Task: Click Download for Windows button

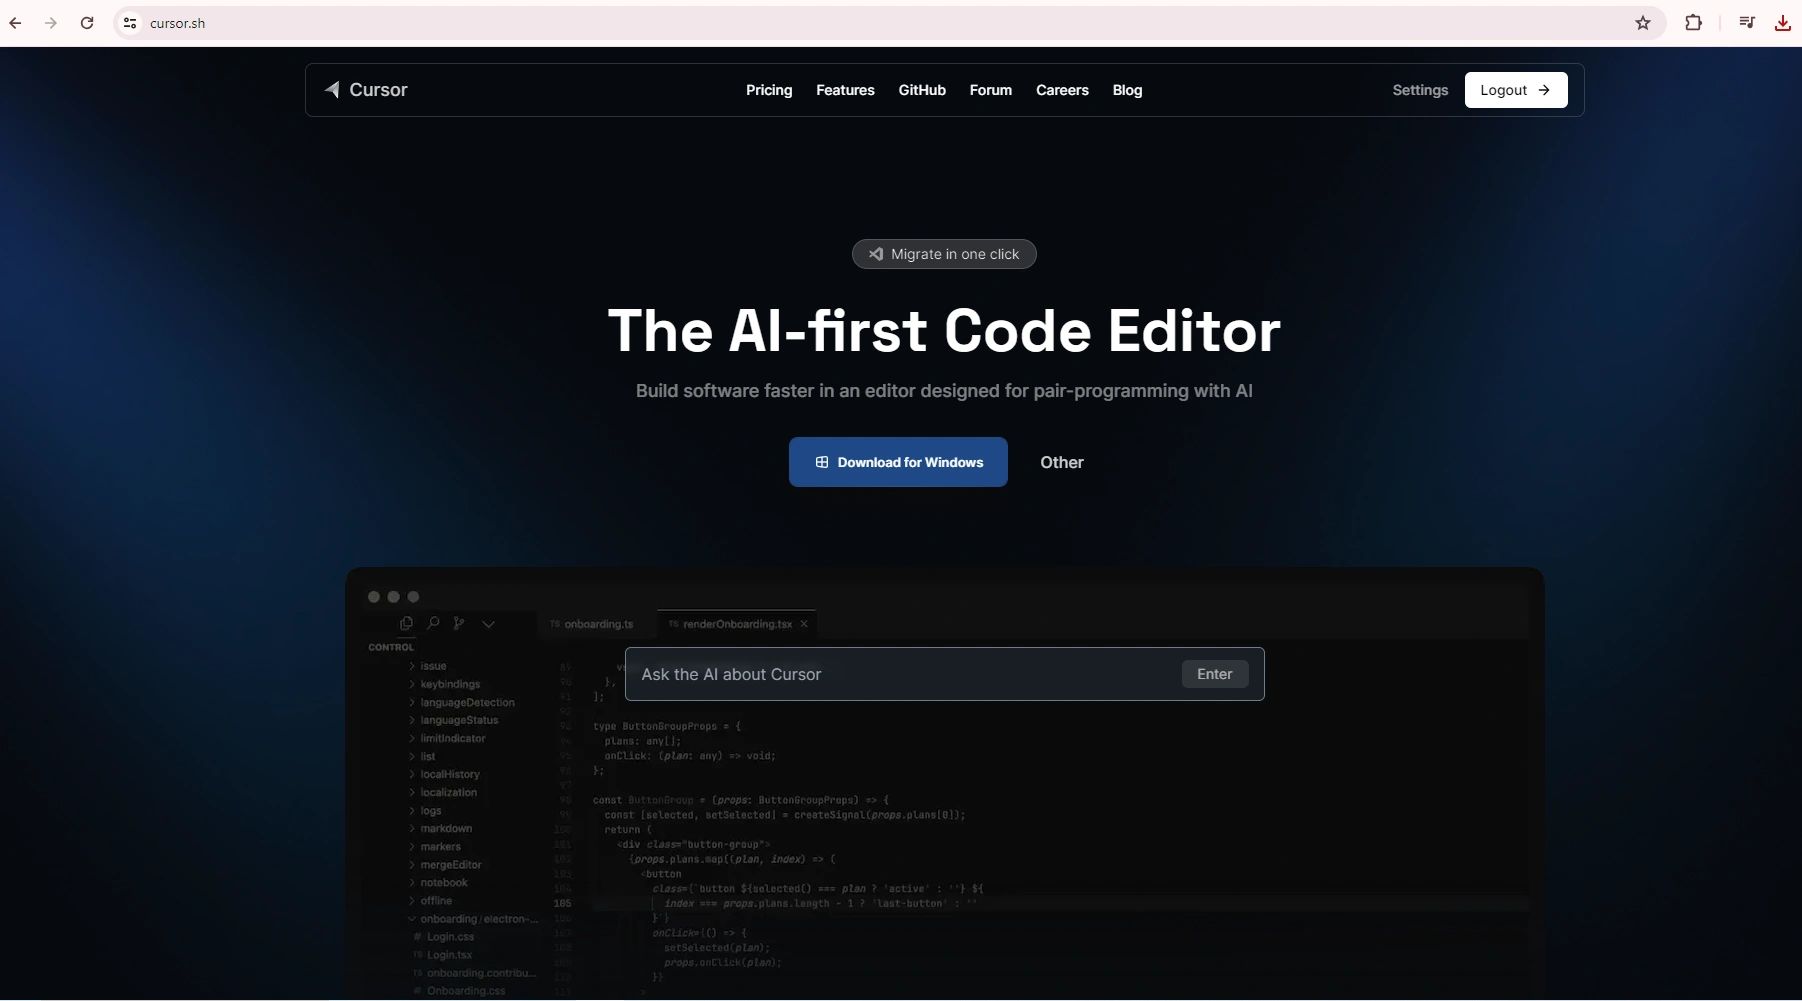Action: coord(897,462)
